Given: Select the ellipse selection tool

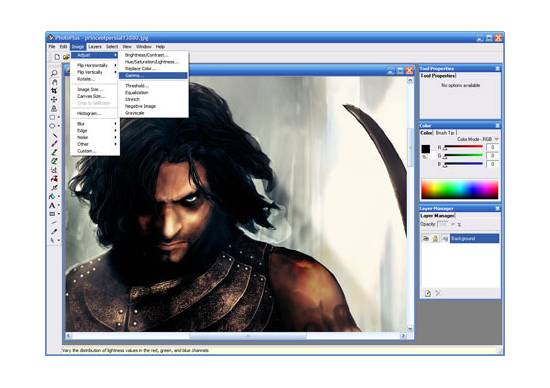Looking at the screenshot, I should point(53,126).
